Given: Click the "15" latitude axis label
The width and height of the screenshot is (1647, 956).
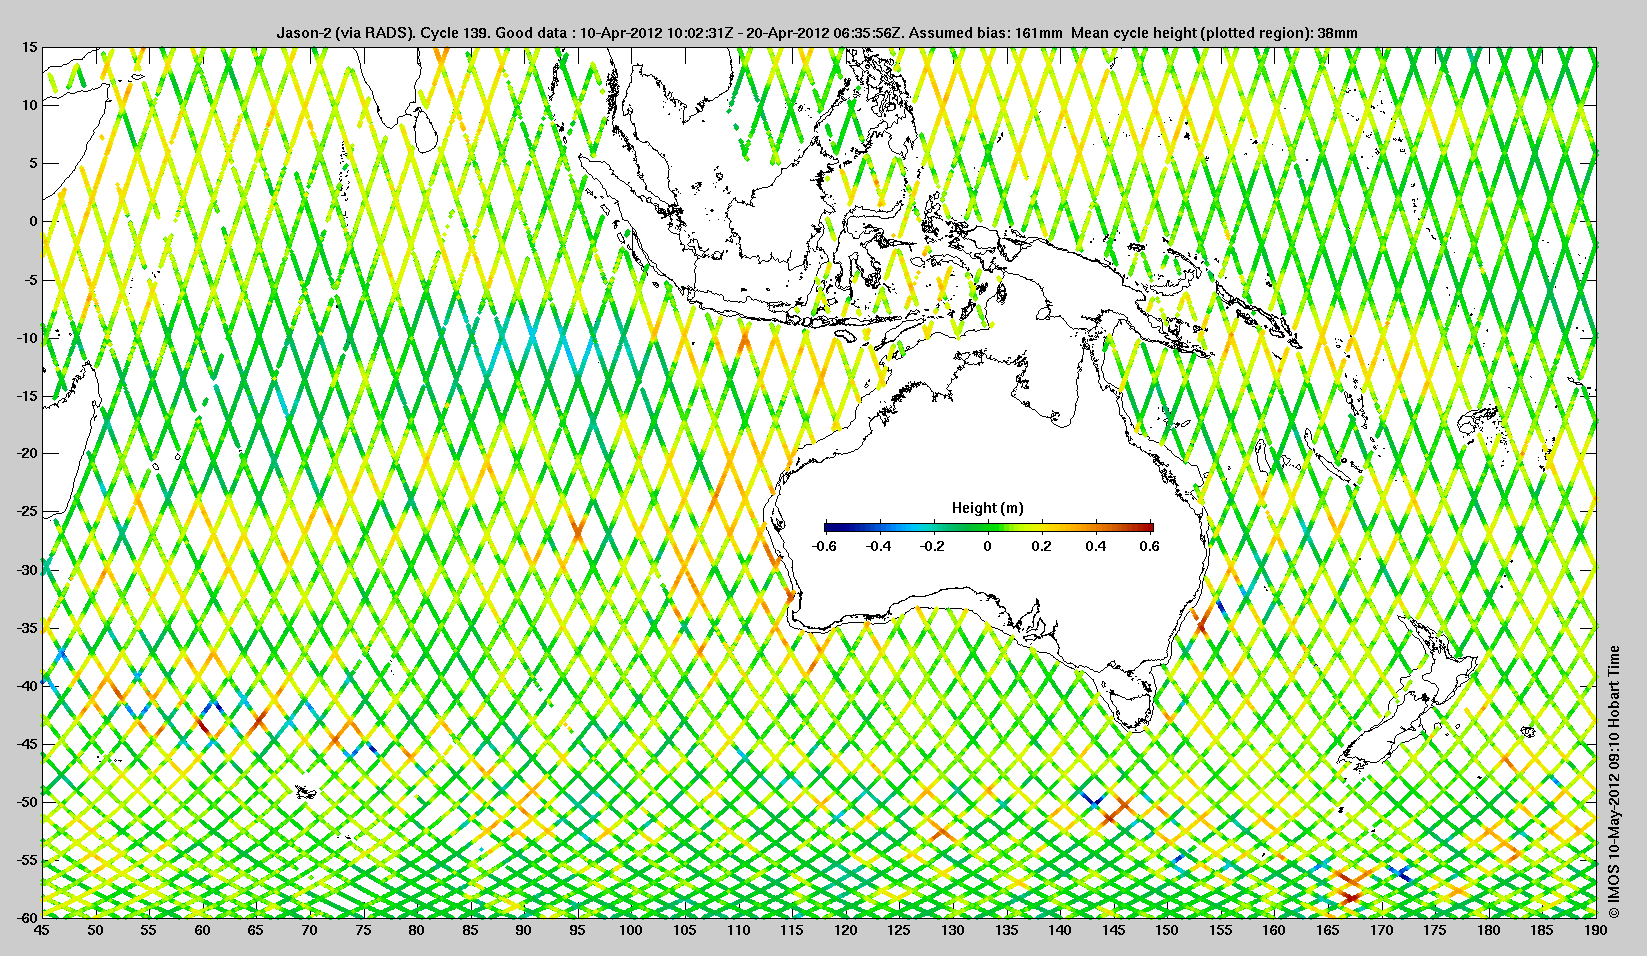Looking at the screenshot, I should tap(30, 47).
